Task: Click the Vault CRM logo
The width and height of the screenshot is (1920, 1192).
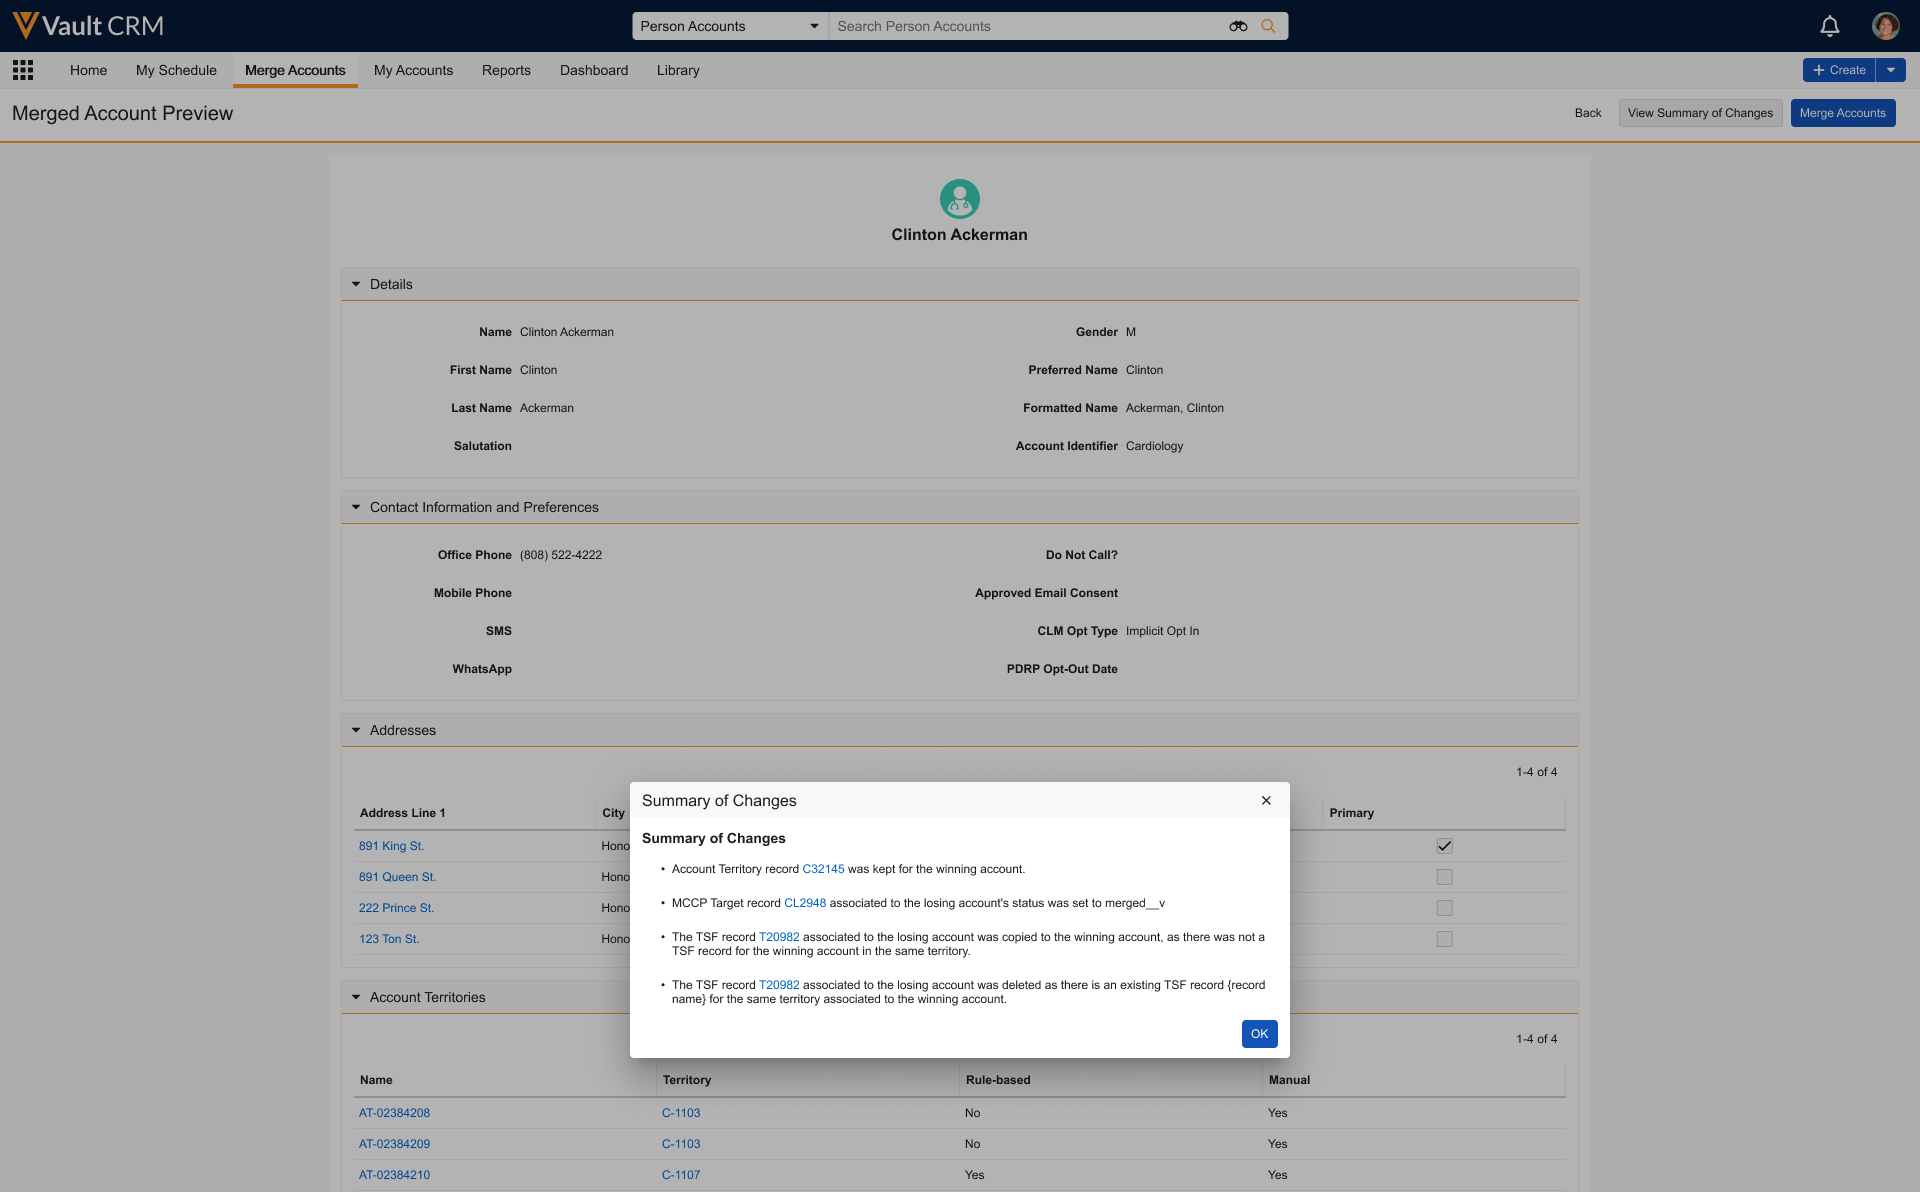Action: pyautogui.click(x=88, y=26)
